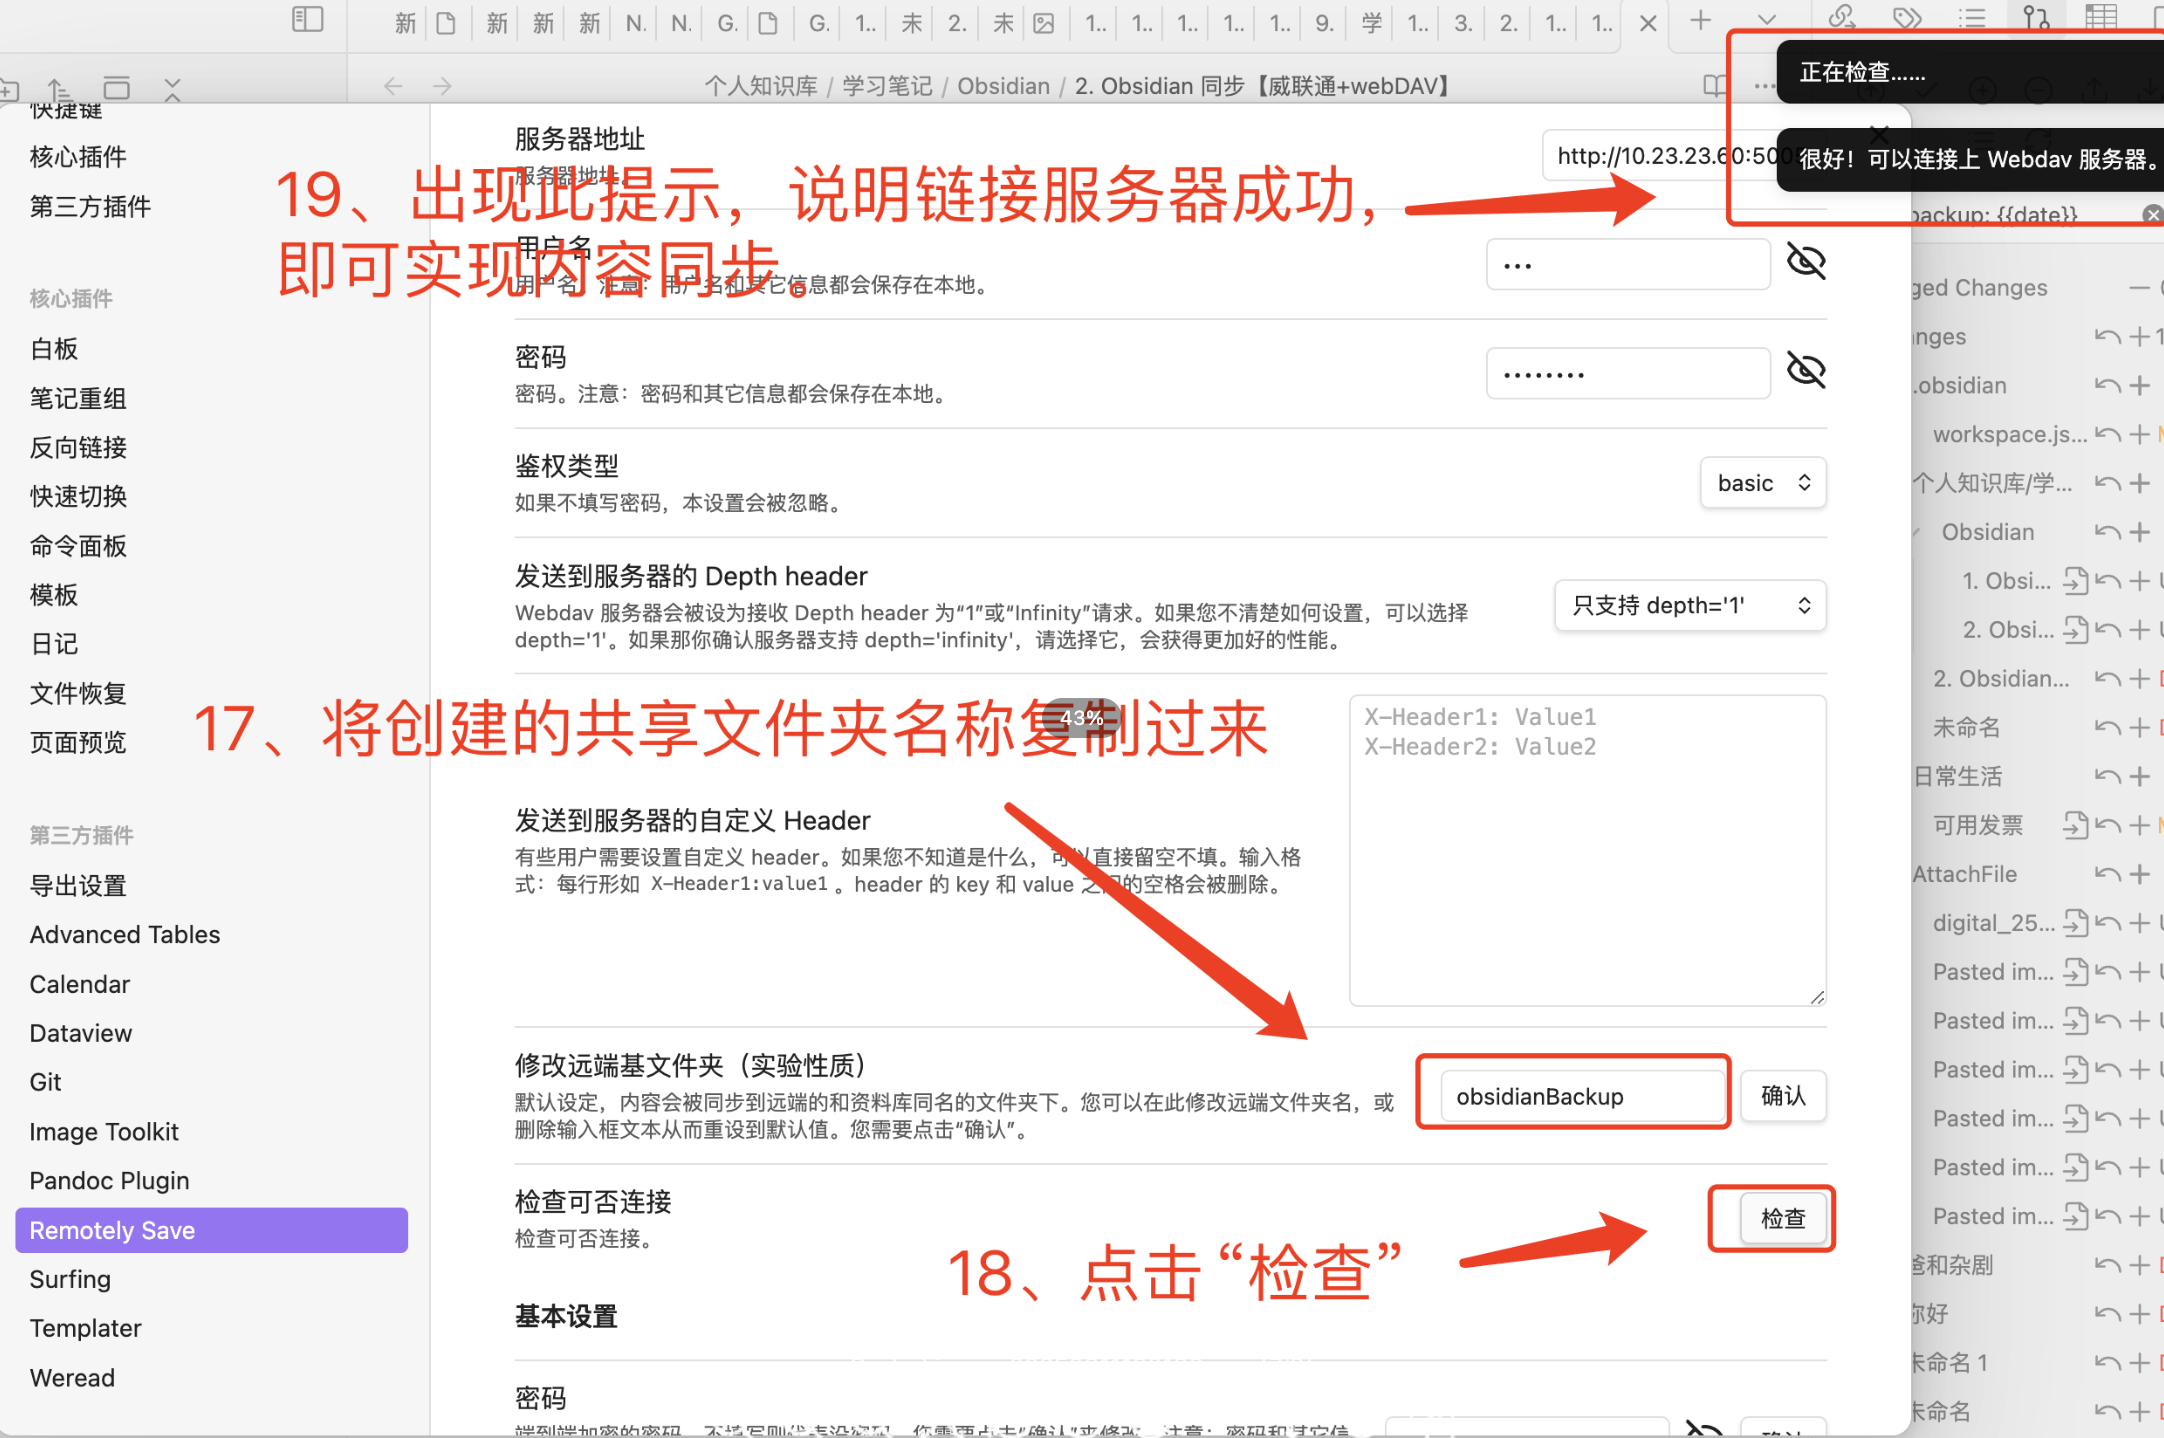The image size is (2164, 1438).
Task: Toggle password visibility eye icon
Action: (1806, 372)
